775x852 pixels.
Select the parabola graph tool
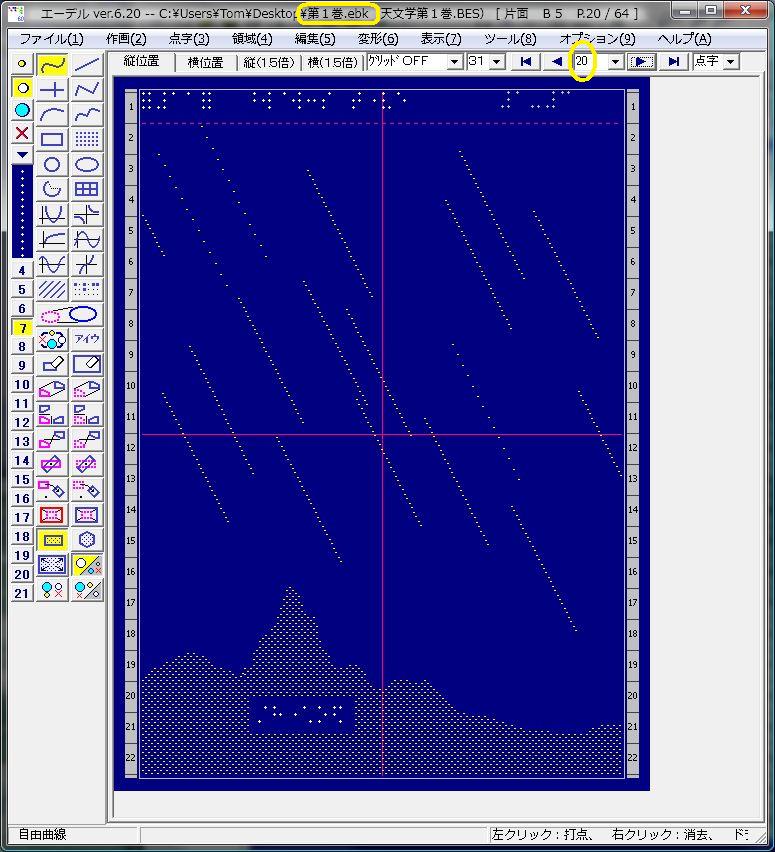[52, 215]
